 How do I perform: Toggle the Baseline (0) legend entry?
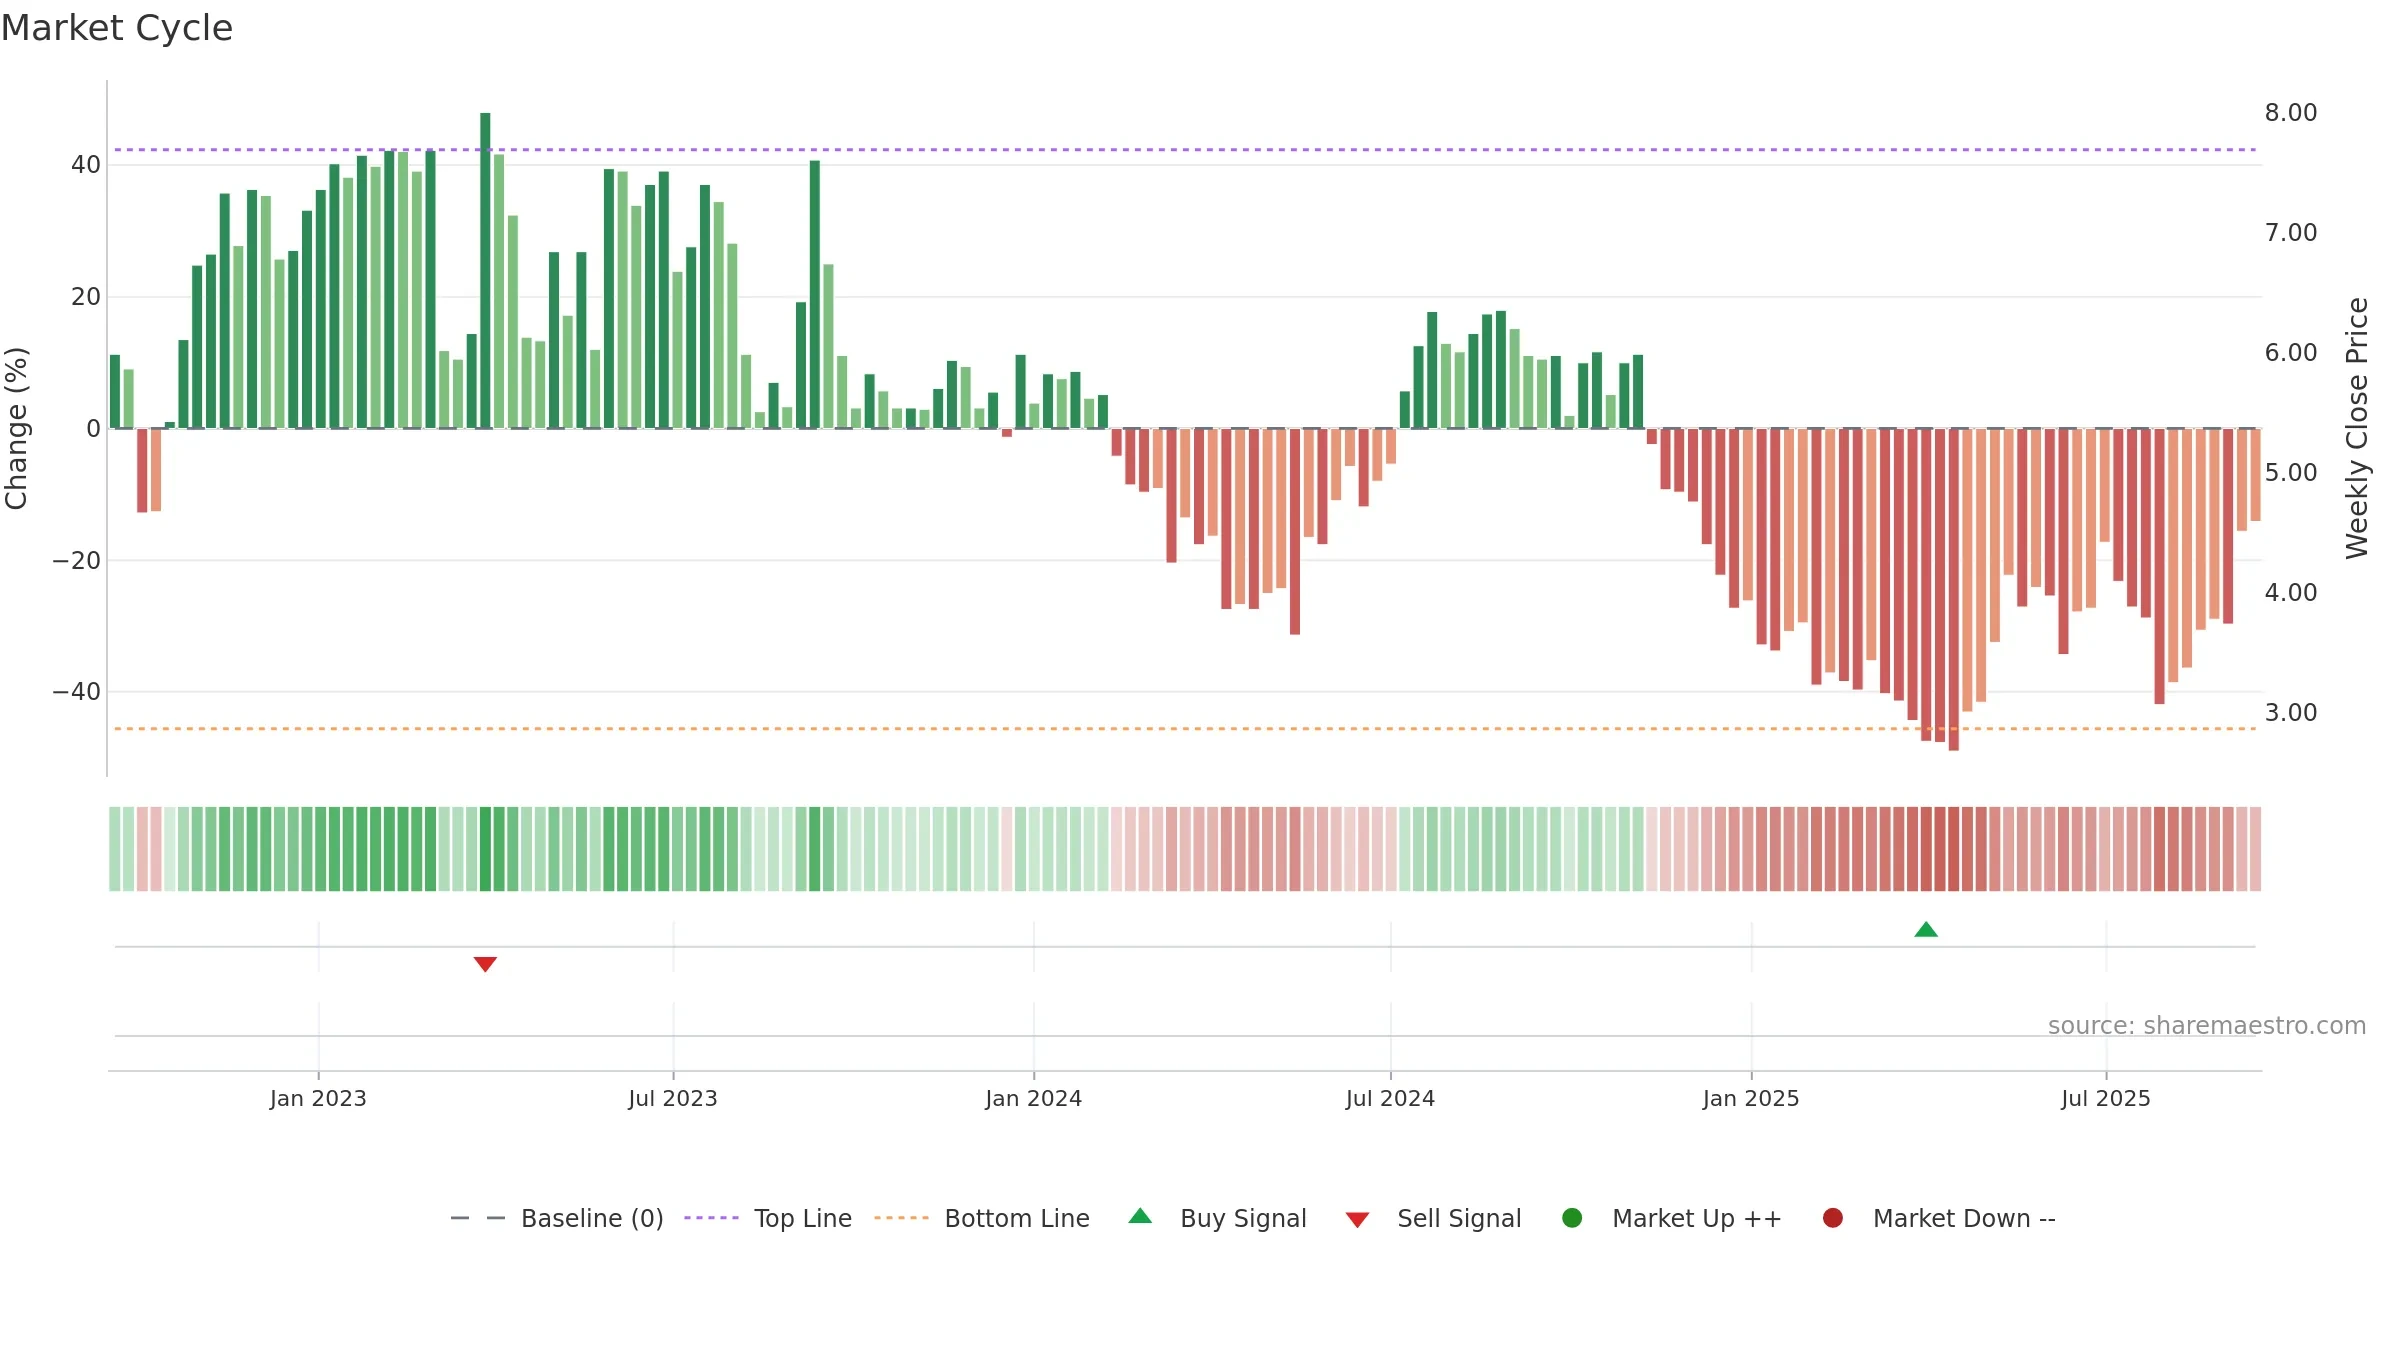click(x=557, y=1218)
